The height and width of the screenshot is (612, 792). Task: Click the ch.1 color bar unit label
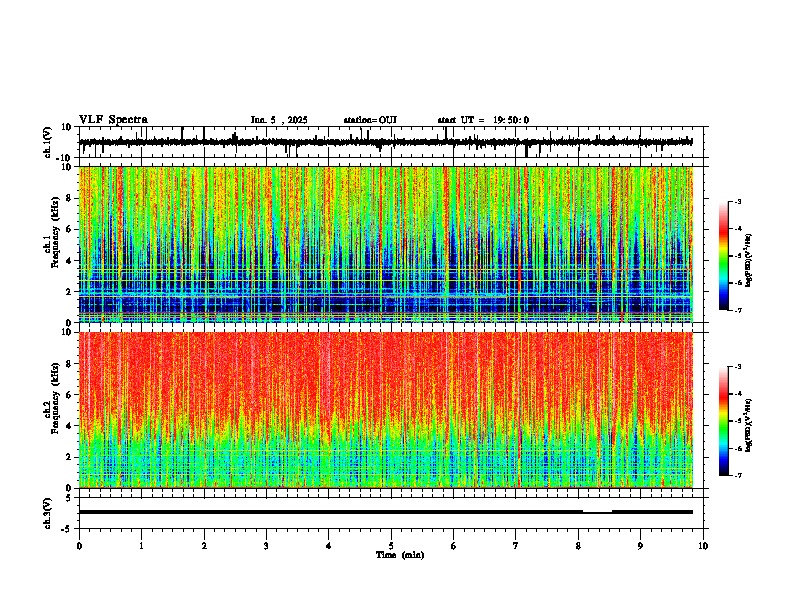(748, 261)
